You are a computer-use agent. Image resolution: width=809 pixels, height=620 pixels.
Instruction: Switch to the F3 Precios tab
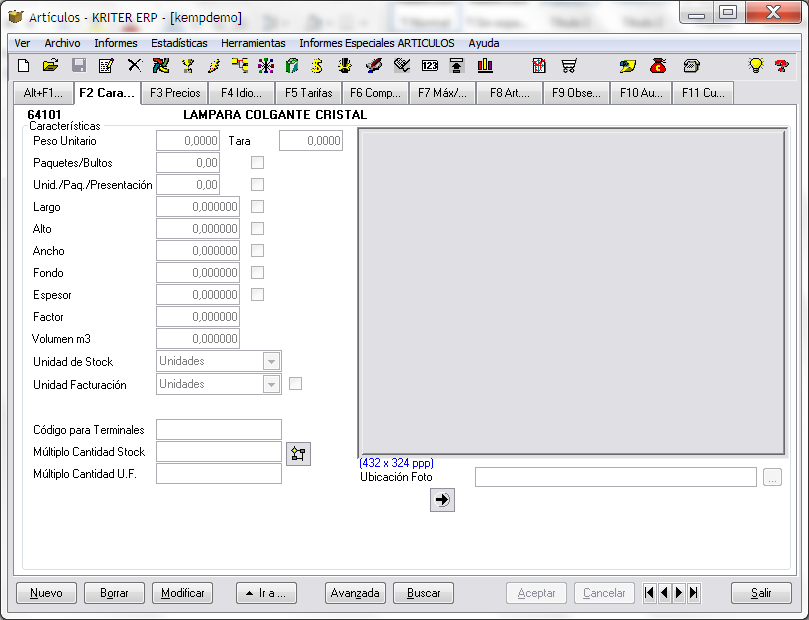click(x=174, y=93)
